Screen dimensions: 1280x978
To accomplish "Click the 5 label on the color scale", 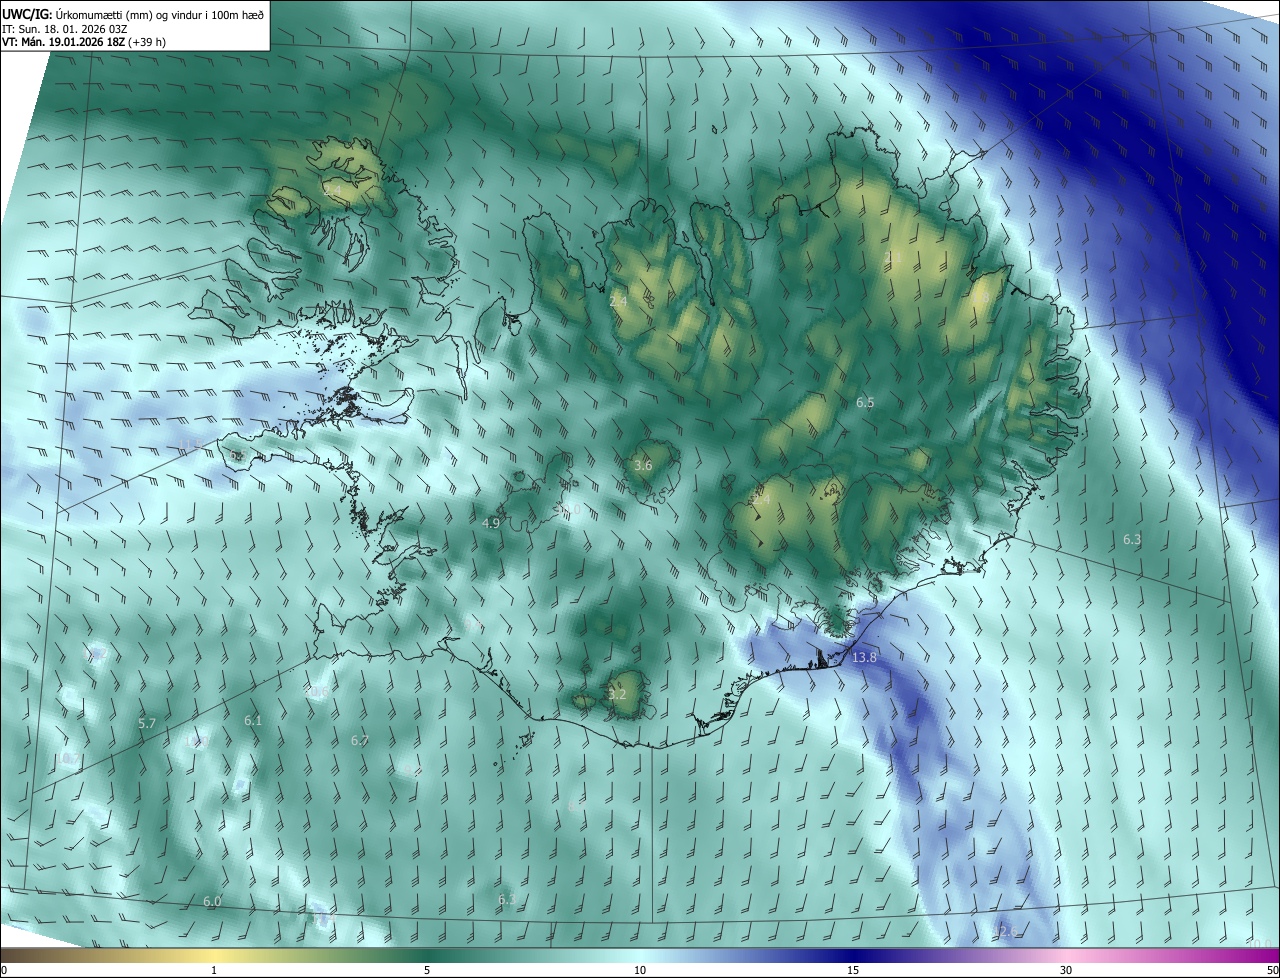I will (427, 970).
